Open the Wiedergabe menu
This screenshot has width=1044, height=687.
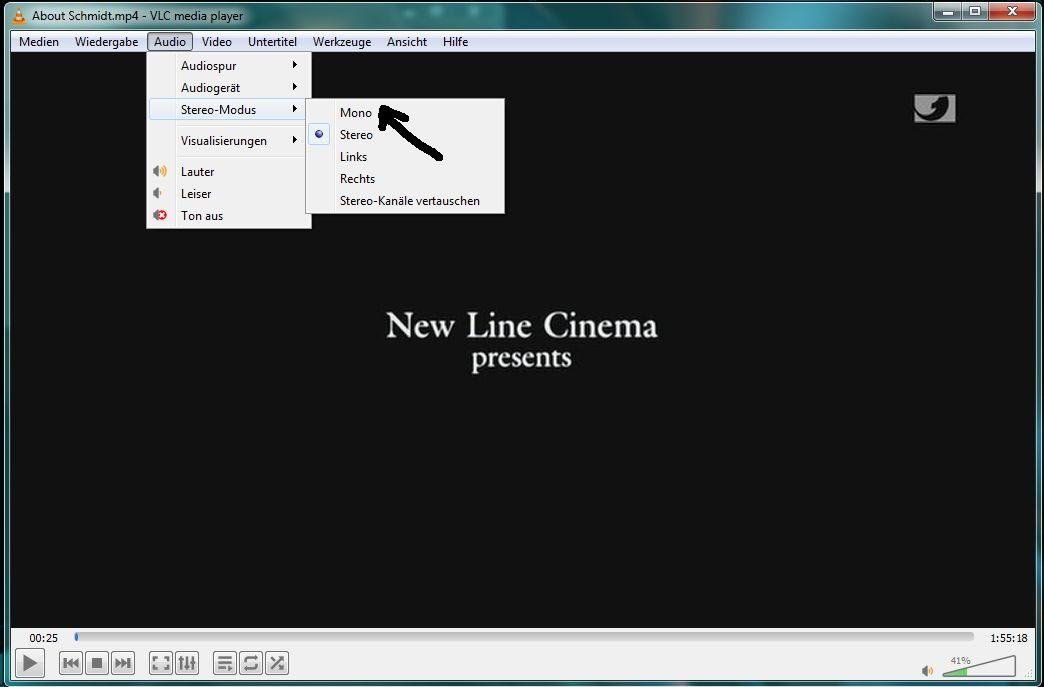pos(107,41)
